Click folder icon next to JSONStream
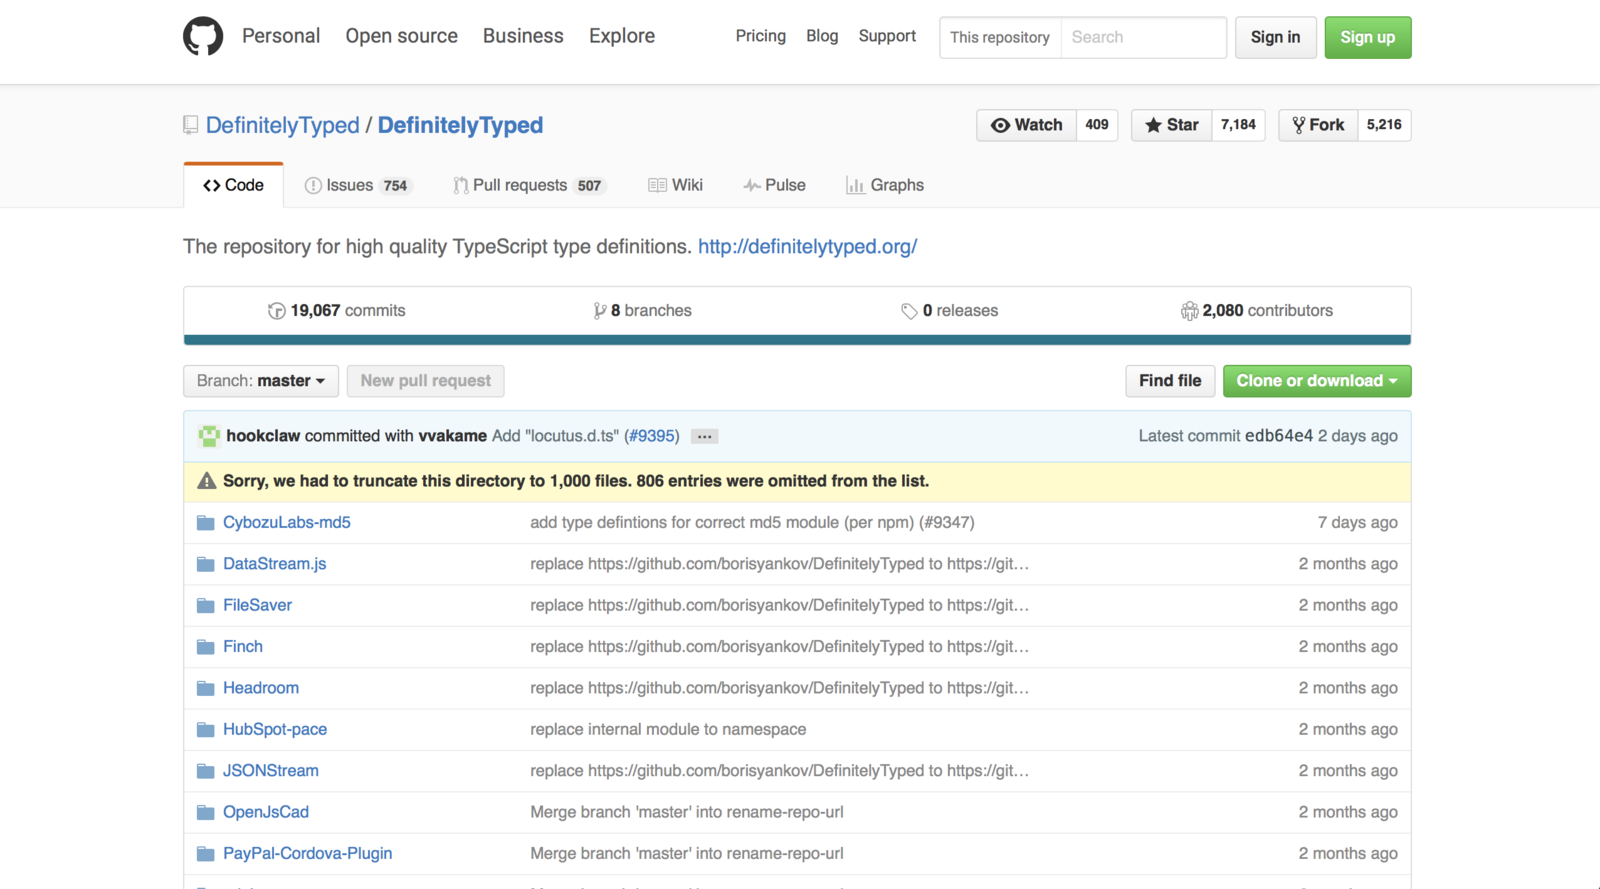Image resolution: width=1600 pixels, height=889 pixels. [206, 771]
